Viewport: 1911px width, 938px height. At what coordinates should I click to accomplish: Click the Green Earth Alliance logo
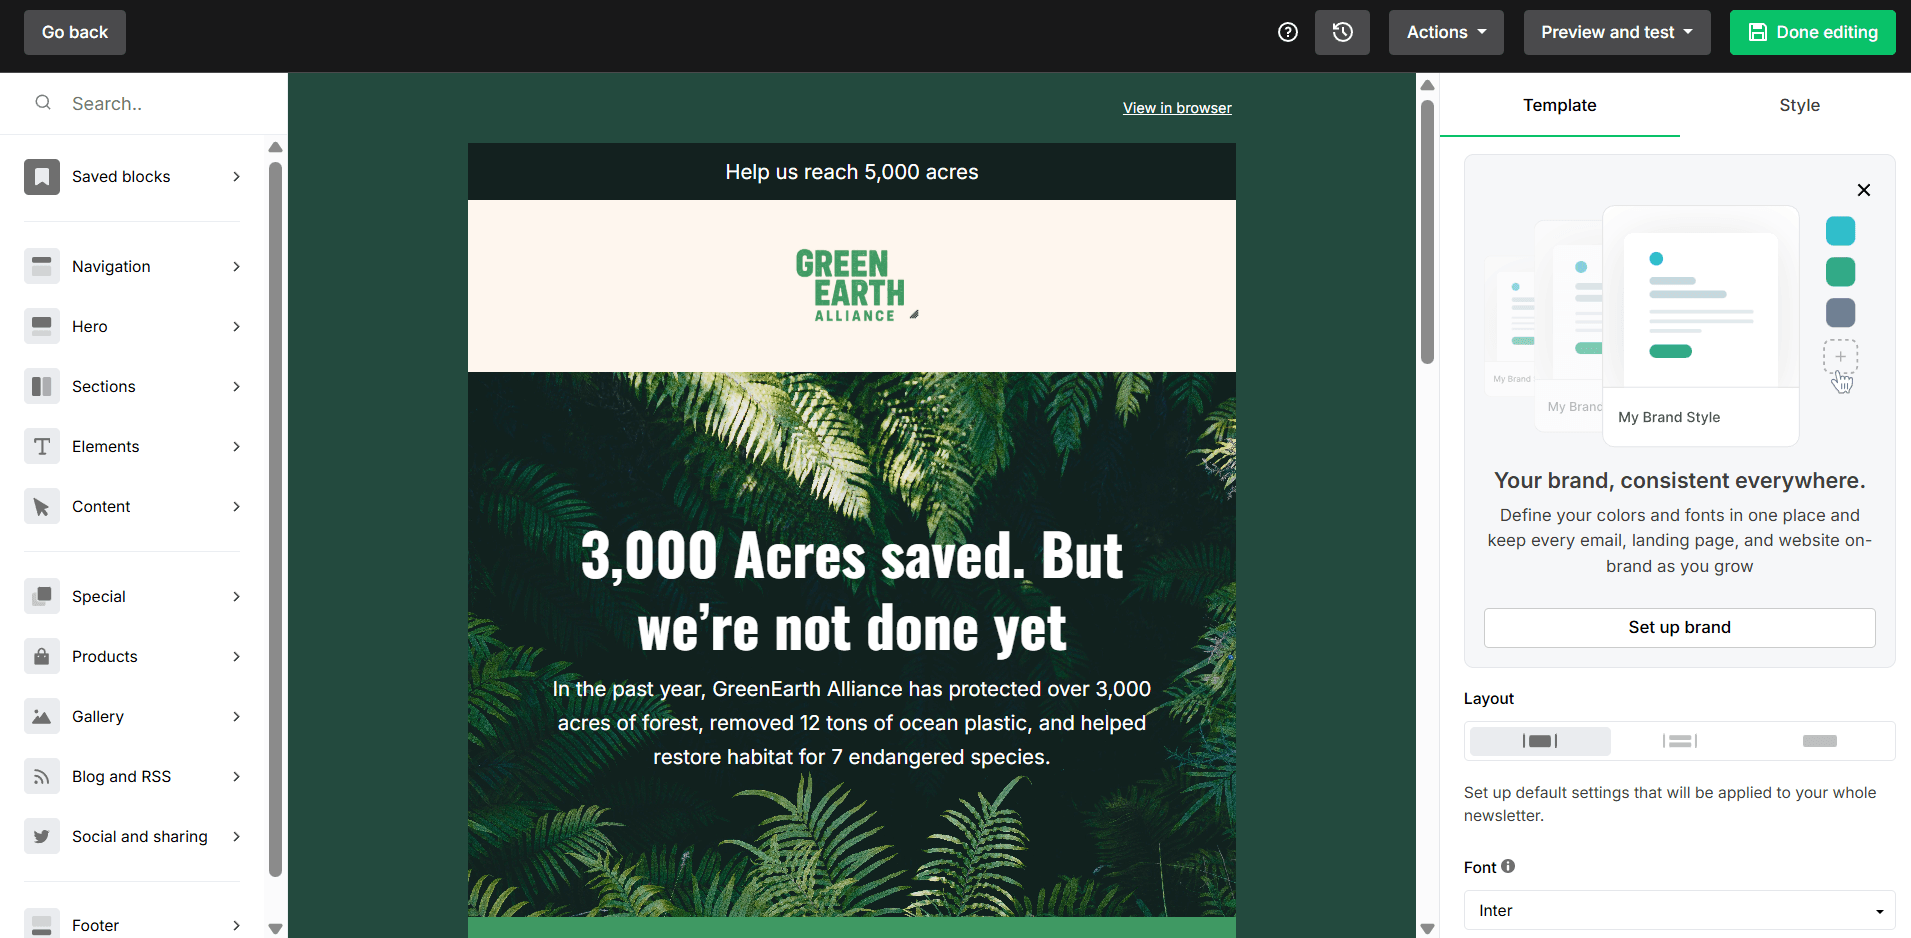pyautogui.click(x=851, y=285)
